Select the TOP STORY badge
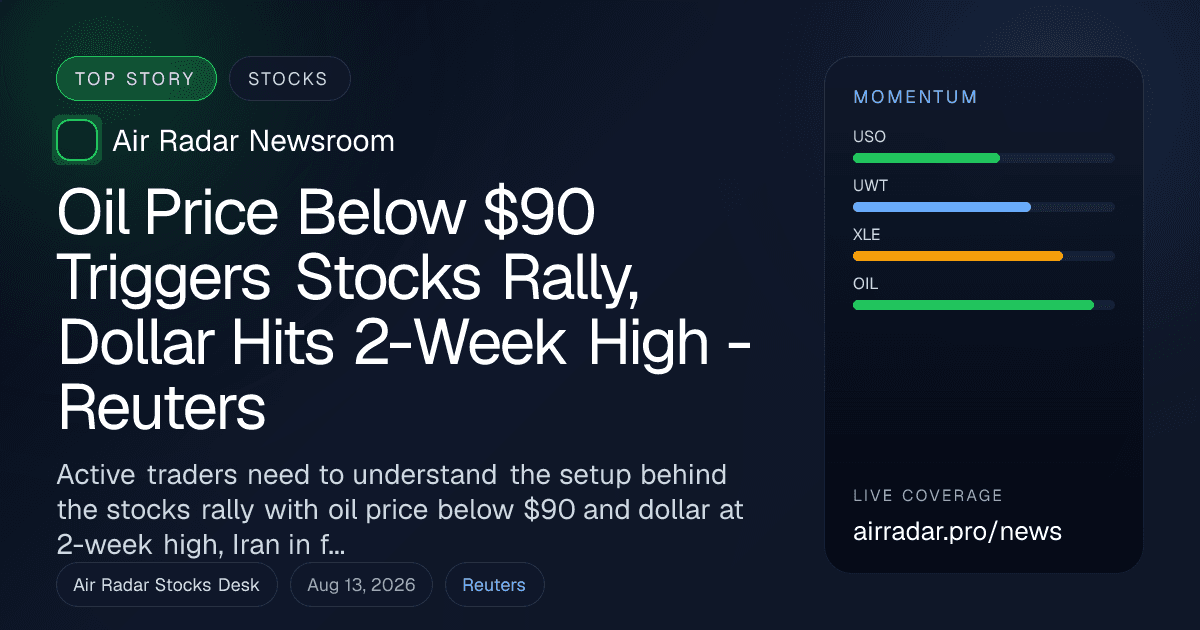 click(137, 79)
